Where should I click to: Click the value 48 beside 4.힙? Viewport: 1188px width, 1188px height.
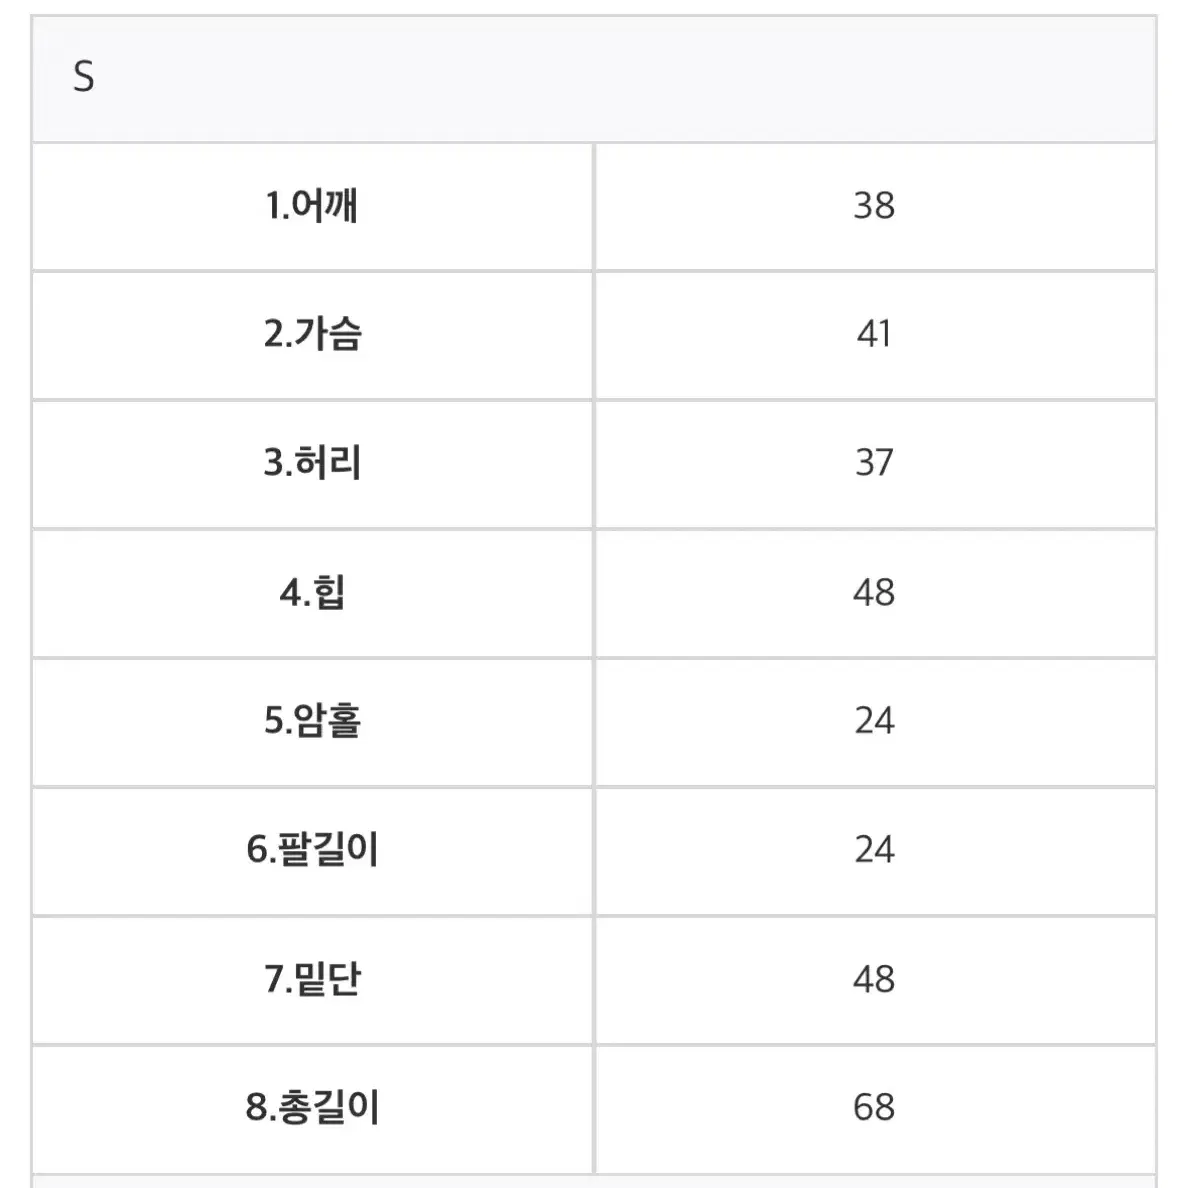(875, 593)
